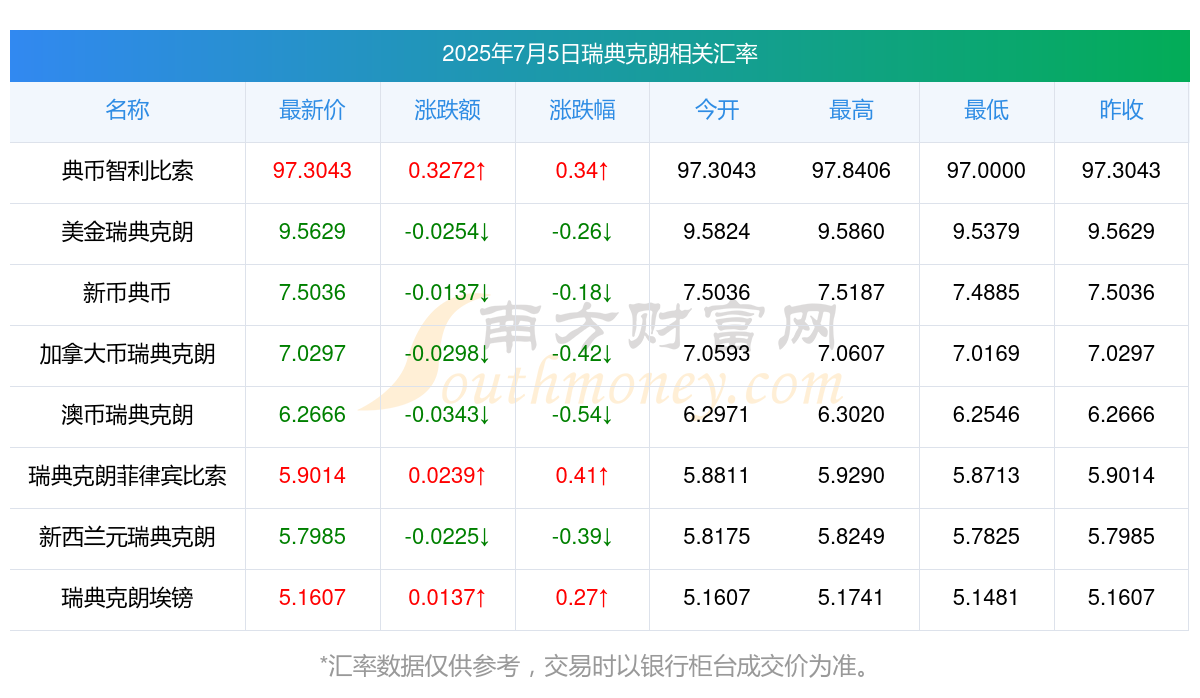The image size is (1200, 698).
Task: Click the high value 9.5860
Action: (x=851, y=232)
